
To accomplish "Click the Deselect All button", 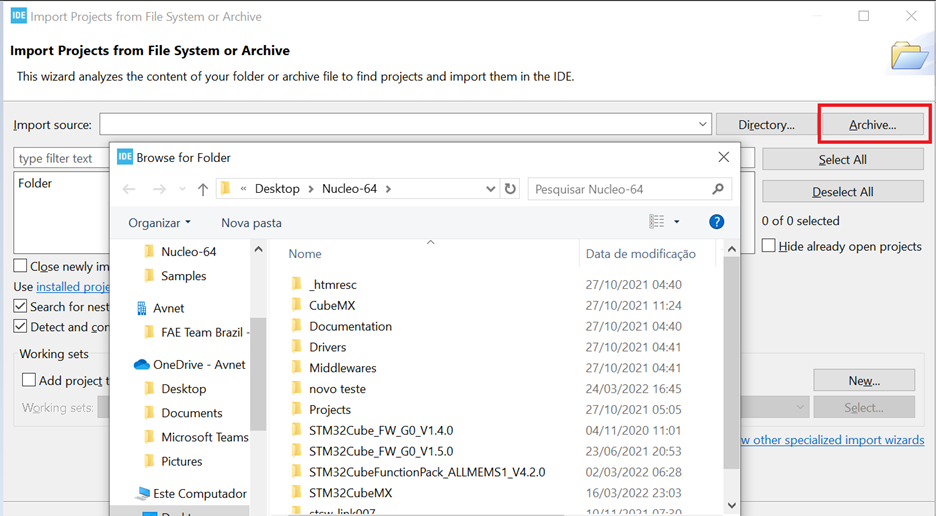I will [x=842, y=192].
